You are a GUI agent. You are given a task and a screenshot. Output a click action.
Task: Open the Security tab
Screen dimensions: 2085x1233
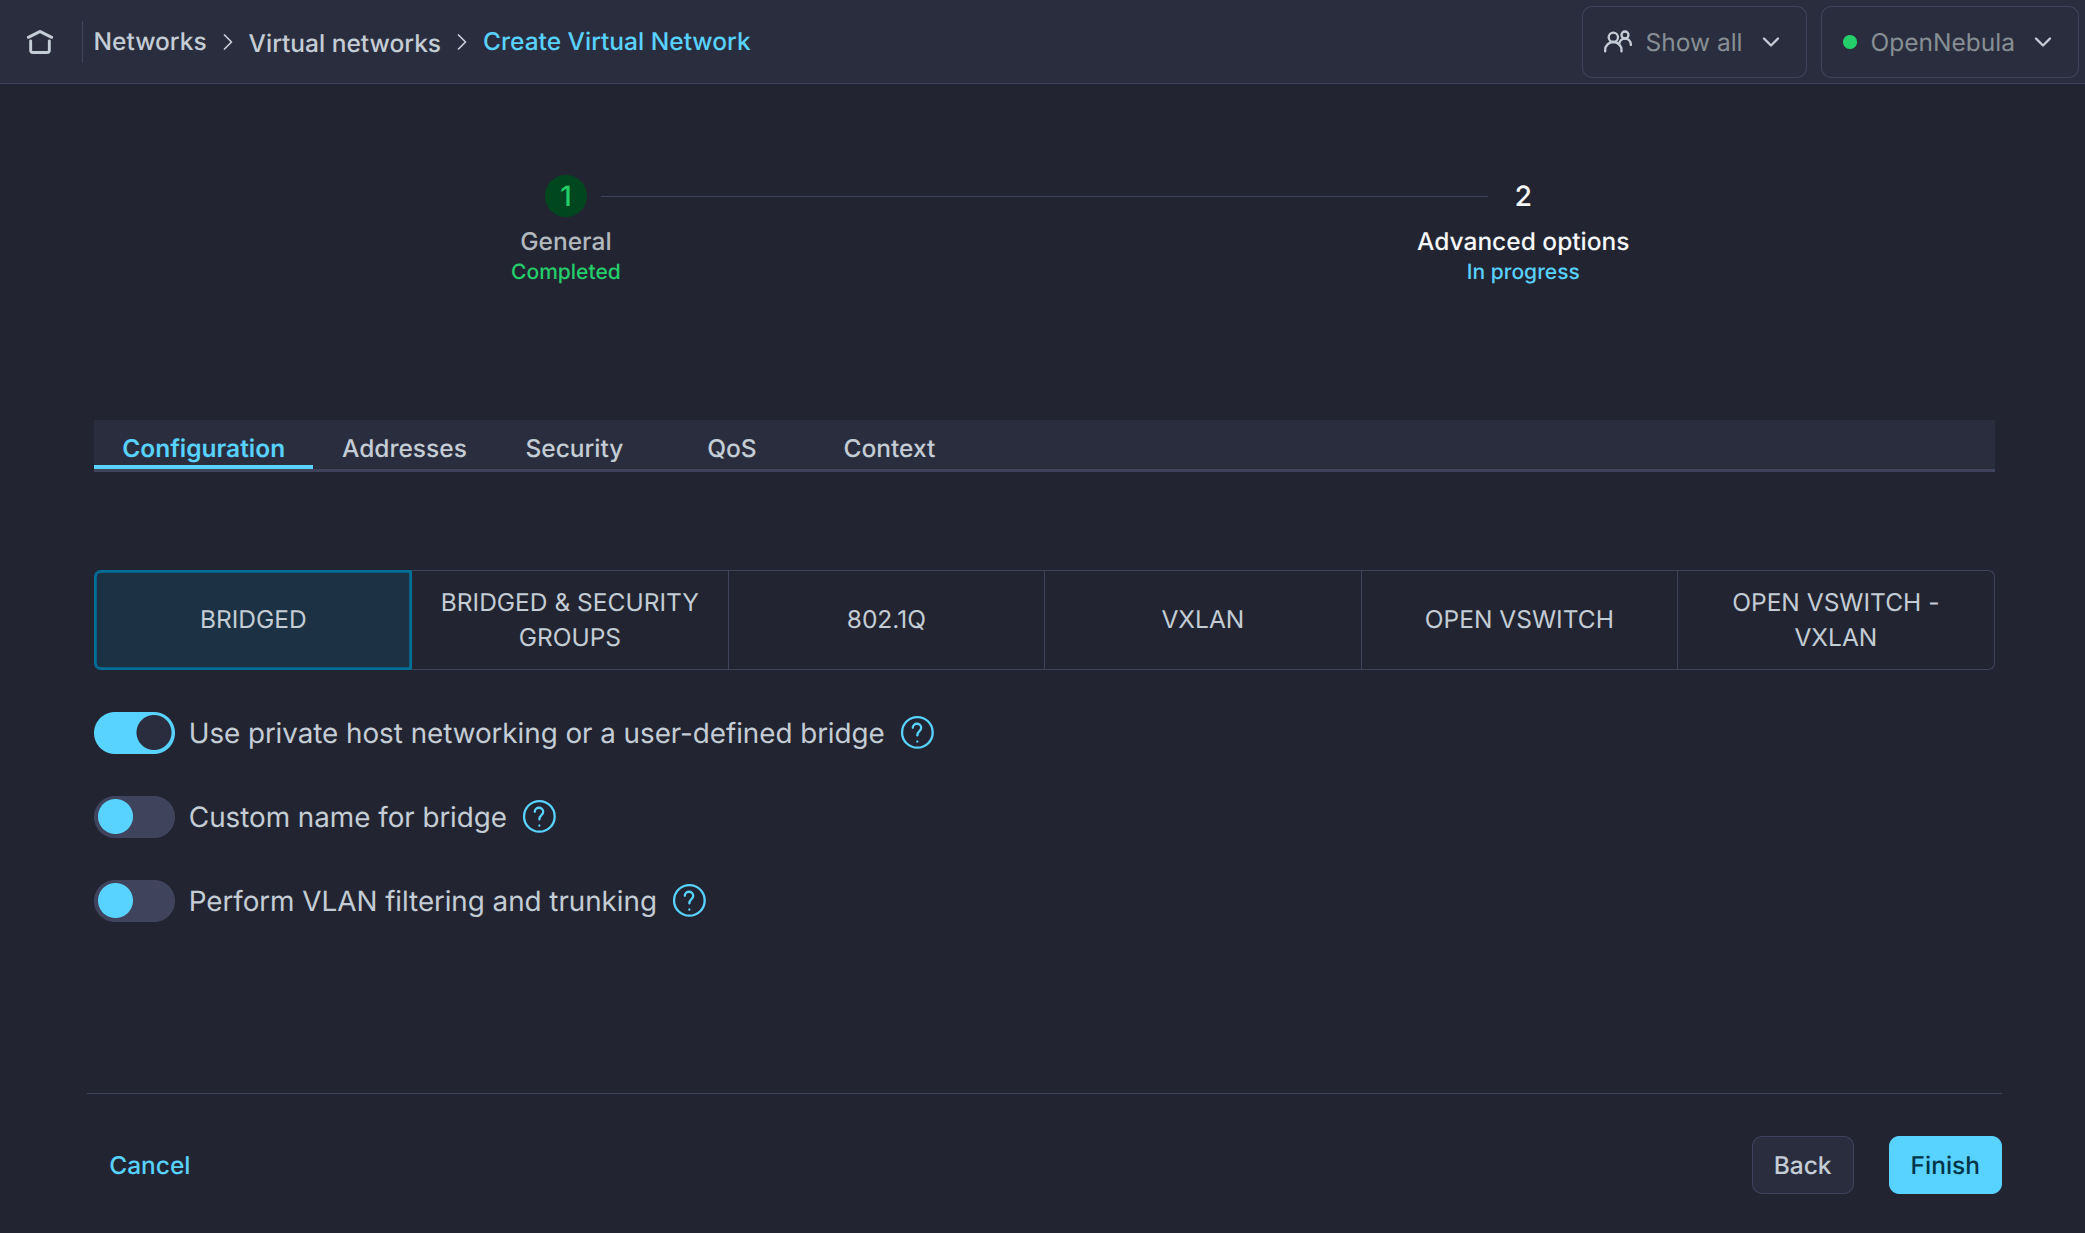[x=574, y=448]
